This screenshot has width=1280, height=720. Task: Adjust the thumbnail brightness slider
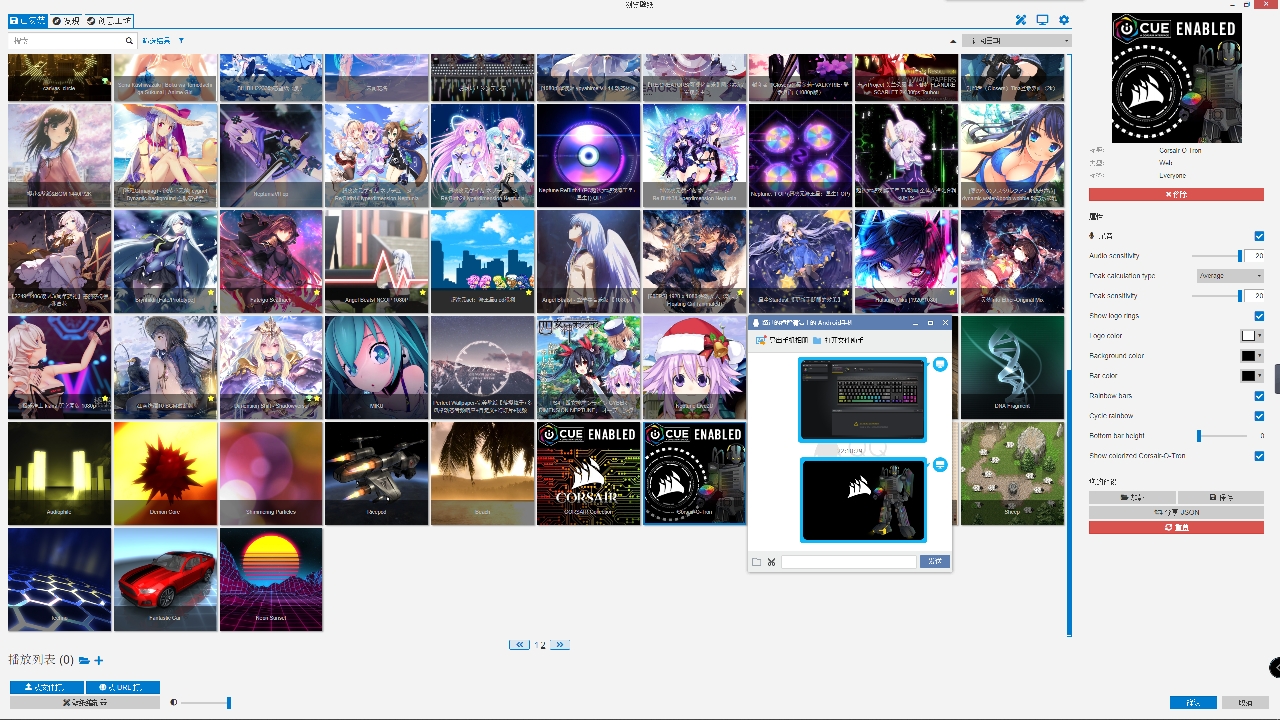tap(204, 703)
